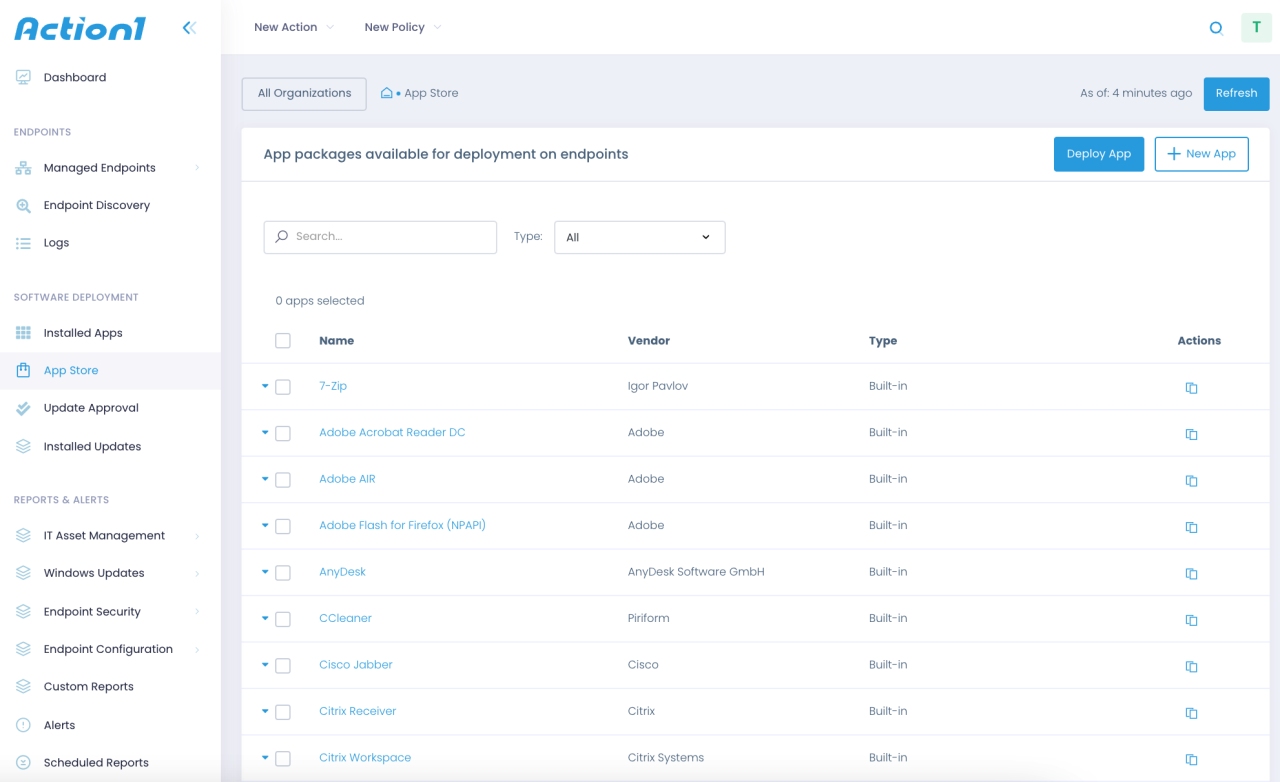Image resolution: width=1280 pixels, height=782 pixels.
Task: Open the New Policy dropdown
Action: point(403,27)
